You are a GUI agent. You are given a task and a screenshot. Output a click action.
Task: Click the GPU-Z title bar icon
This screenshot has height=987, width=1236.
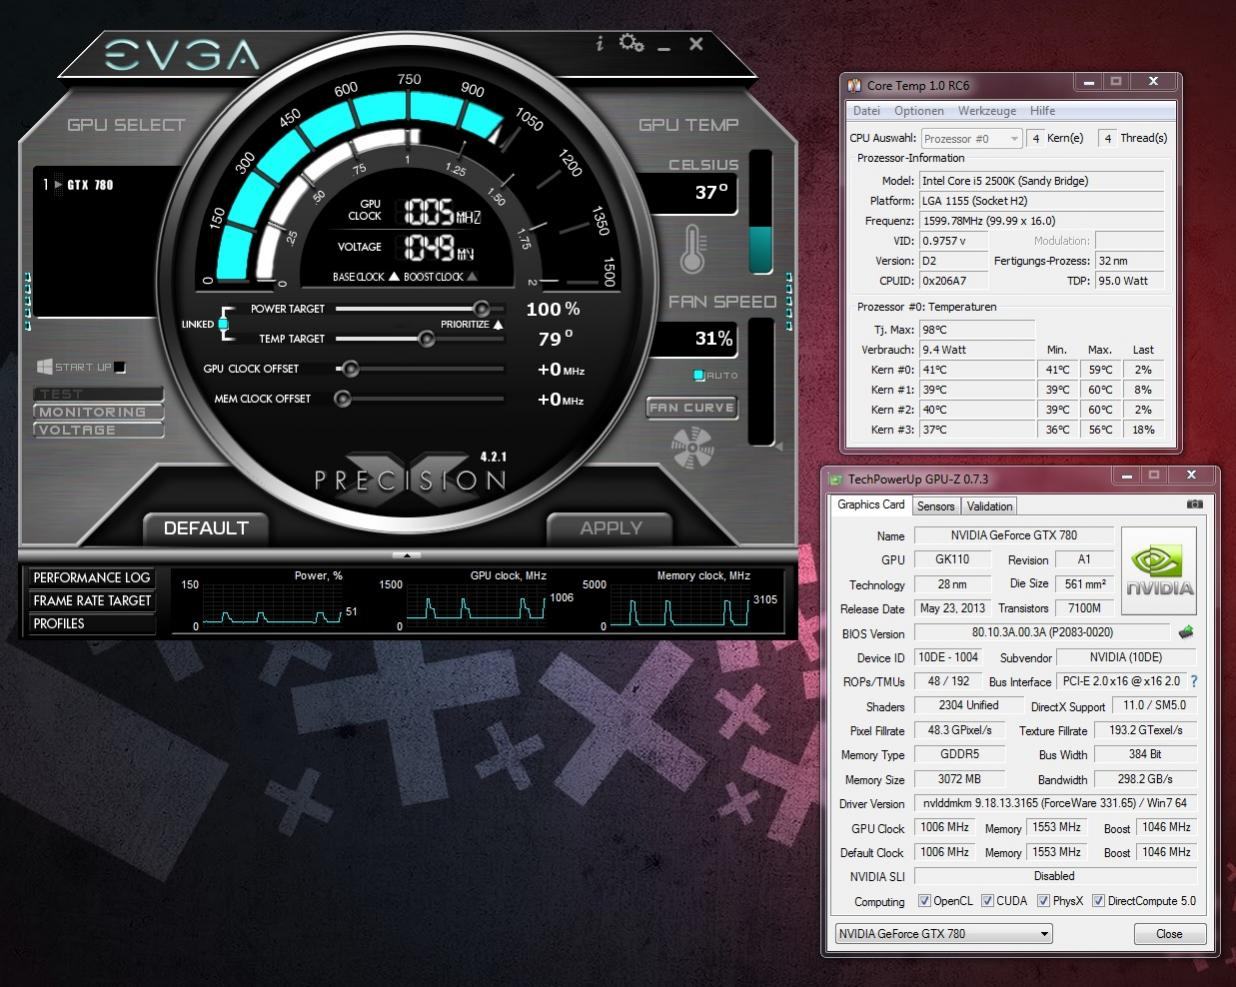[x=836, y=479]
